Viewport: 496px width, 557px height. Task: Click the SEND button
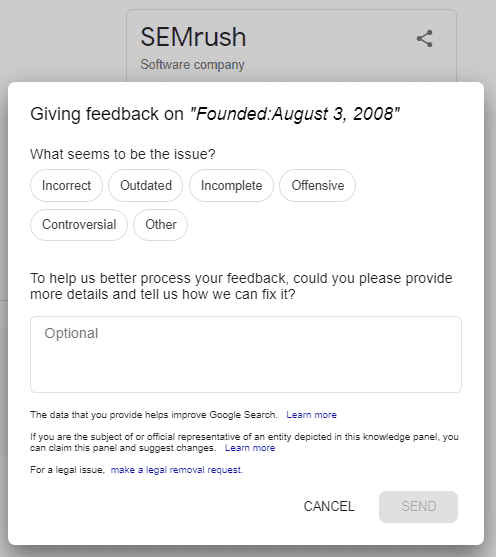(x=419, y=507)
